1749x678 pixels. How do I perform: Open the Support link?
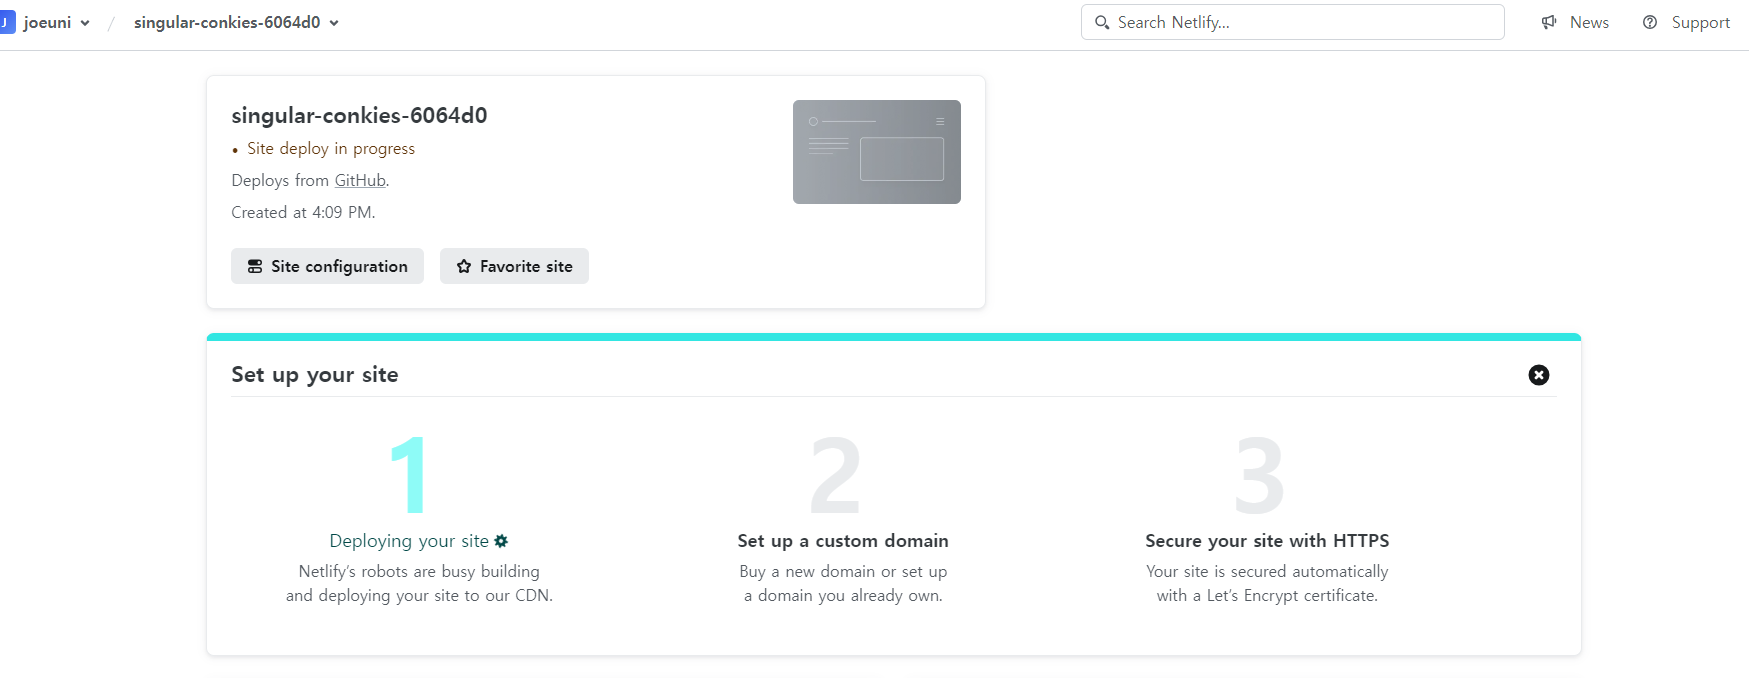1700,22
